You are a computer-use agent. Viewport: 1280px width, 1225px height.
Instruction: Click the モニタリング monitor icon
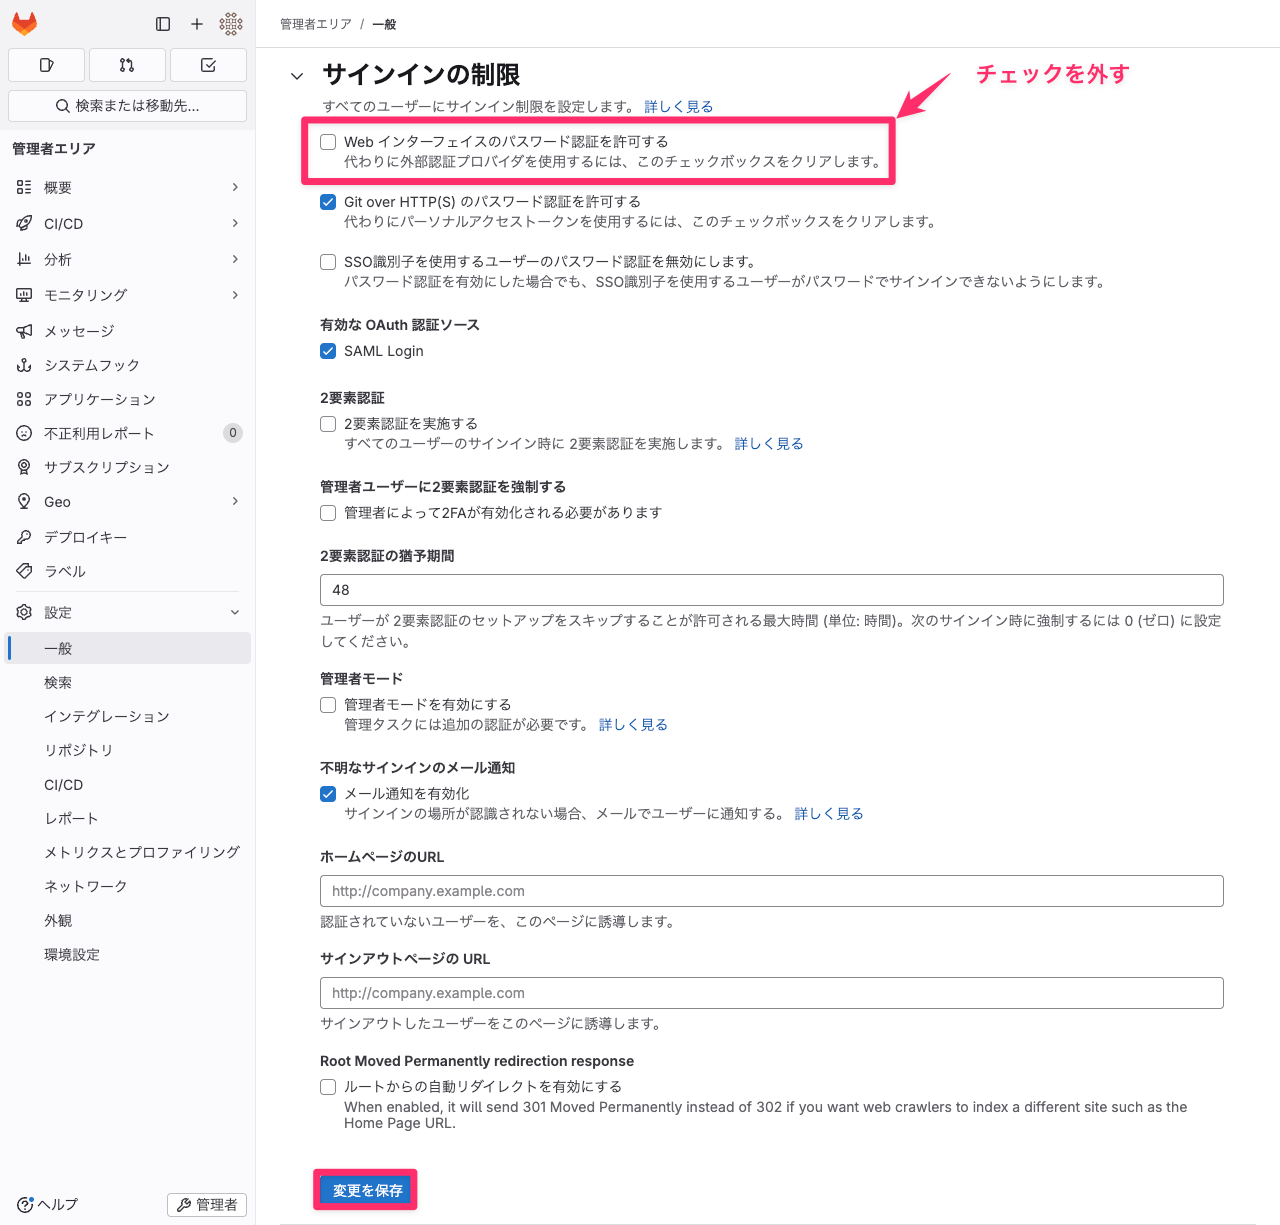24,295
